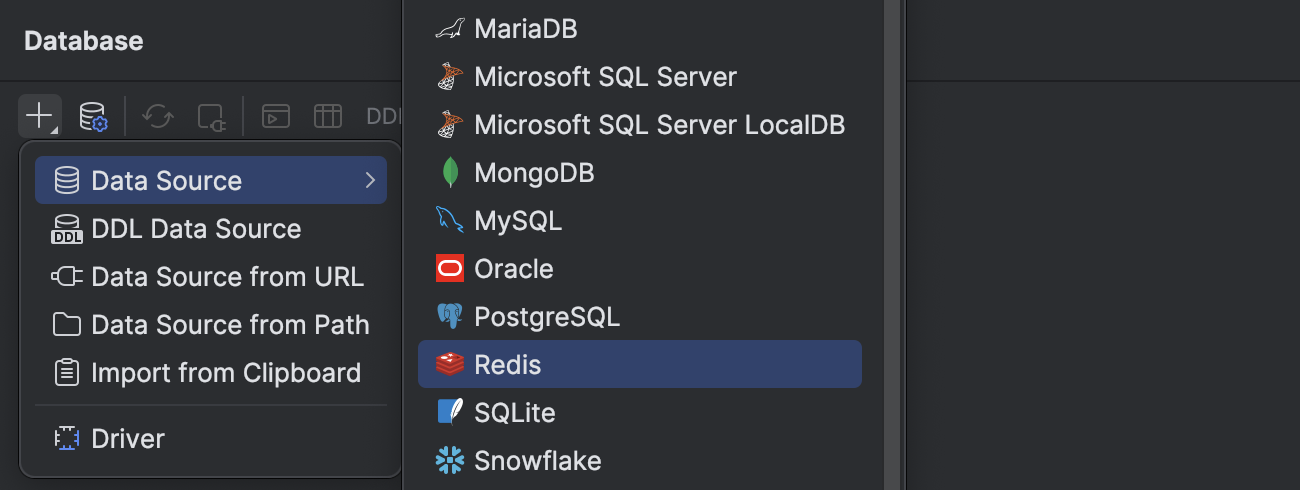The width and height of the screenshot is (1300, 490).
Task: Choose Data Source from URL
Action: (227, 277)
